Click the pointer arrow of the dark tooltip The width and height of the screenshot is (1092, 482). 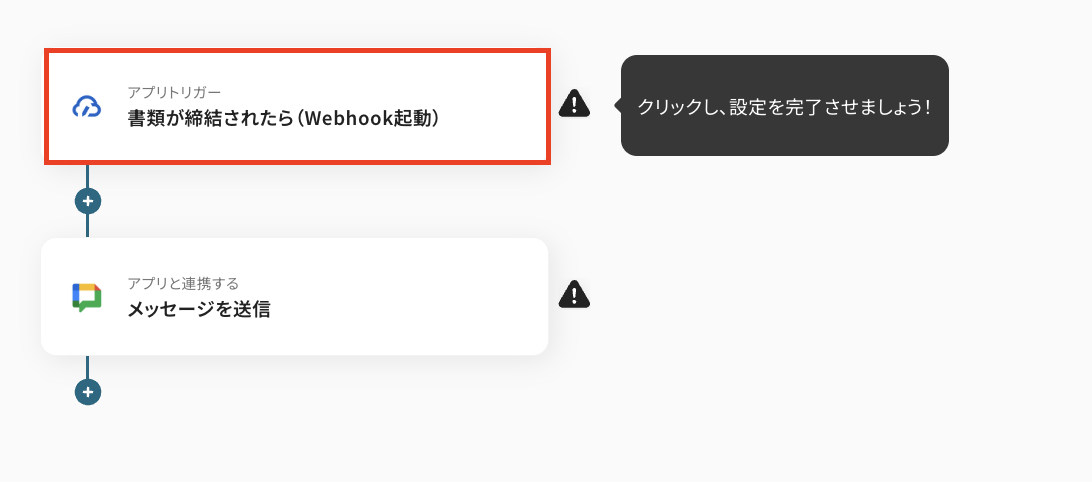point(617,105)
